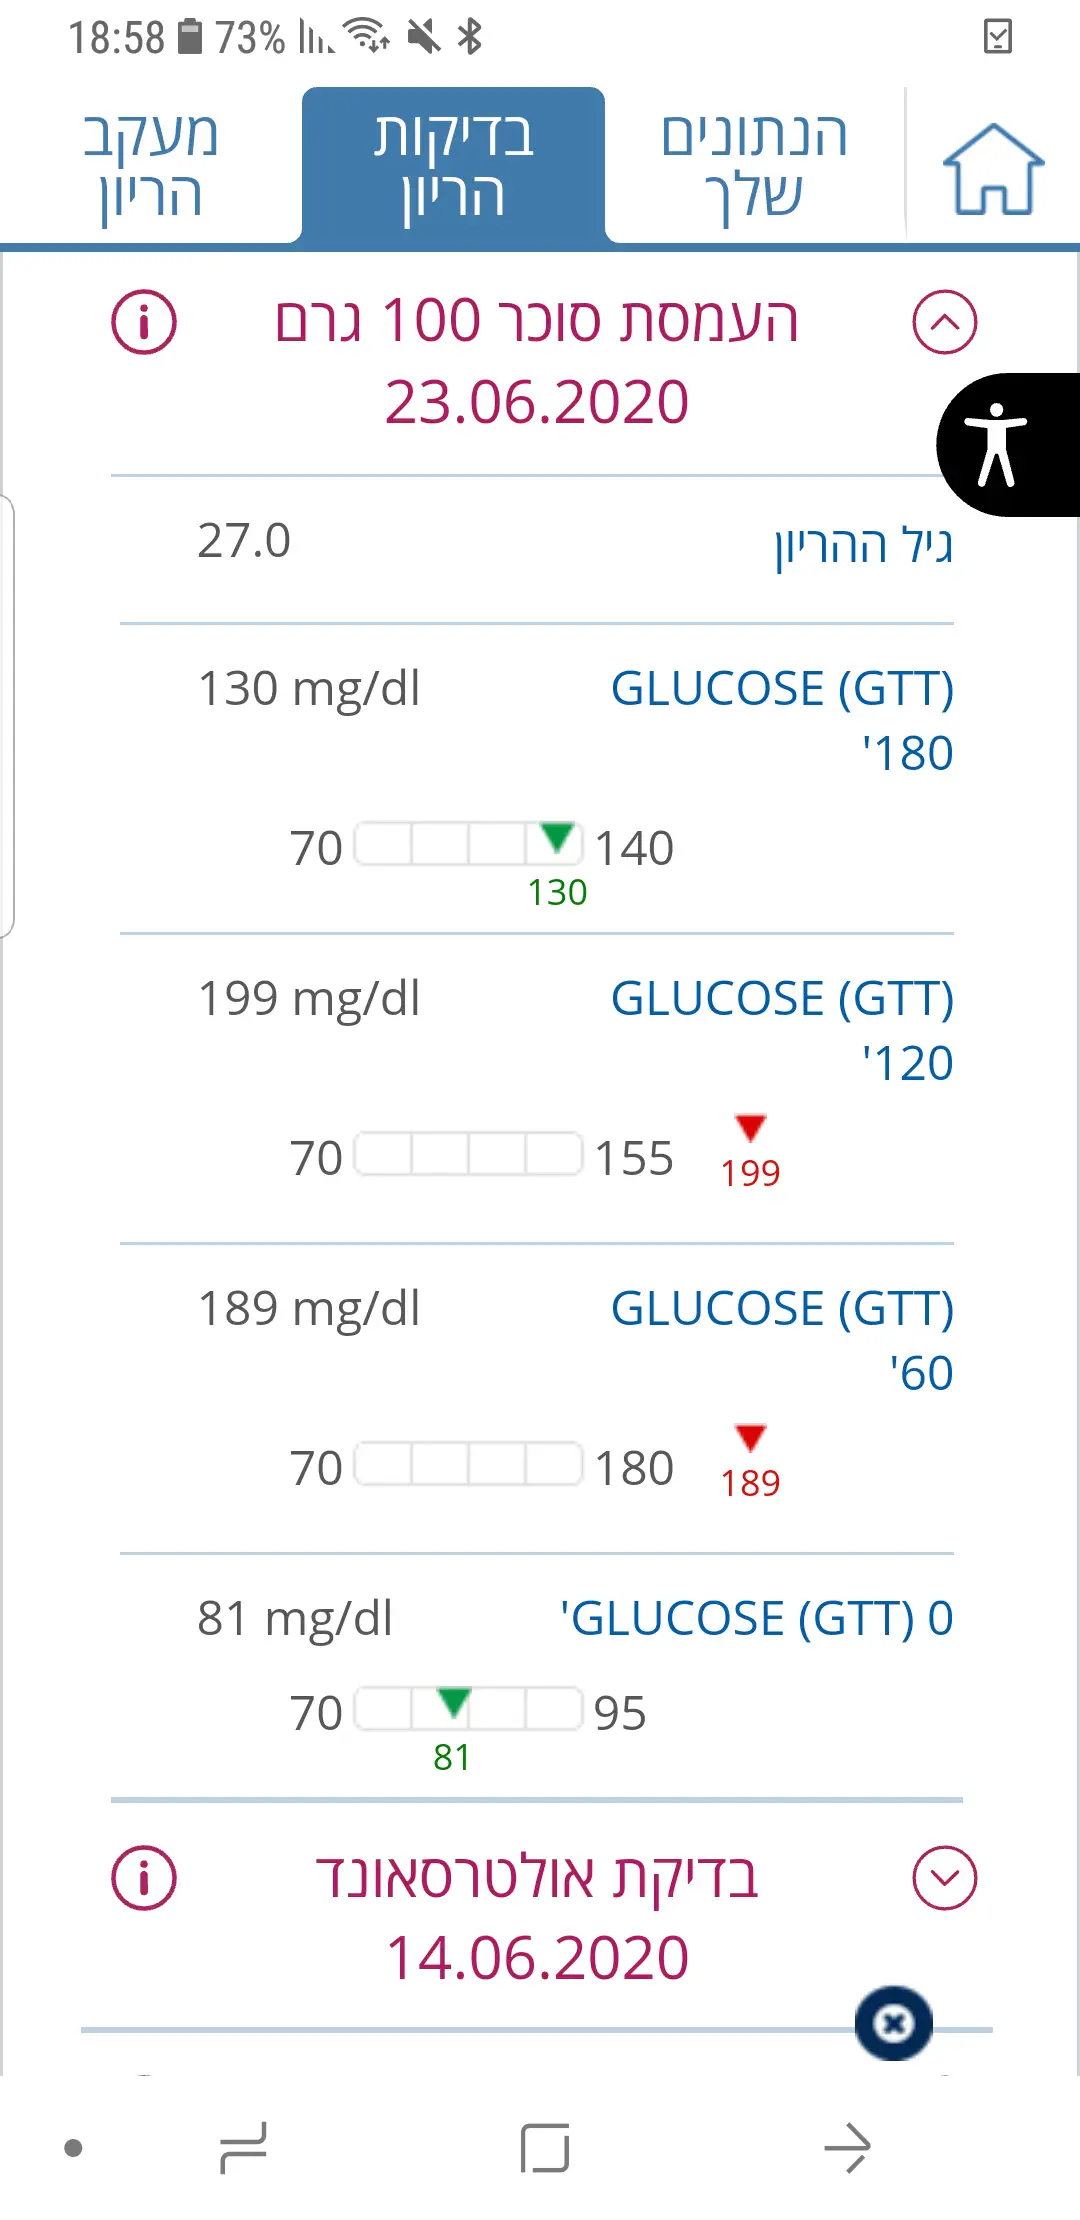Select the בדיקות הריון tab
The height and width of the screenshot is (2220, 1080).
[453, 165]
